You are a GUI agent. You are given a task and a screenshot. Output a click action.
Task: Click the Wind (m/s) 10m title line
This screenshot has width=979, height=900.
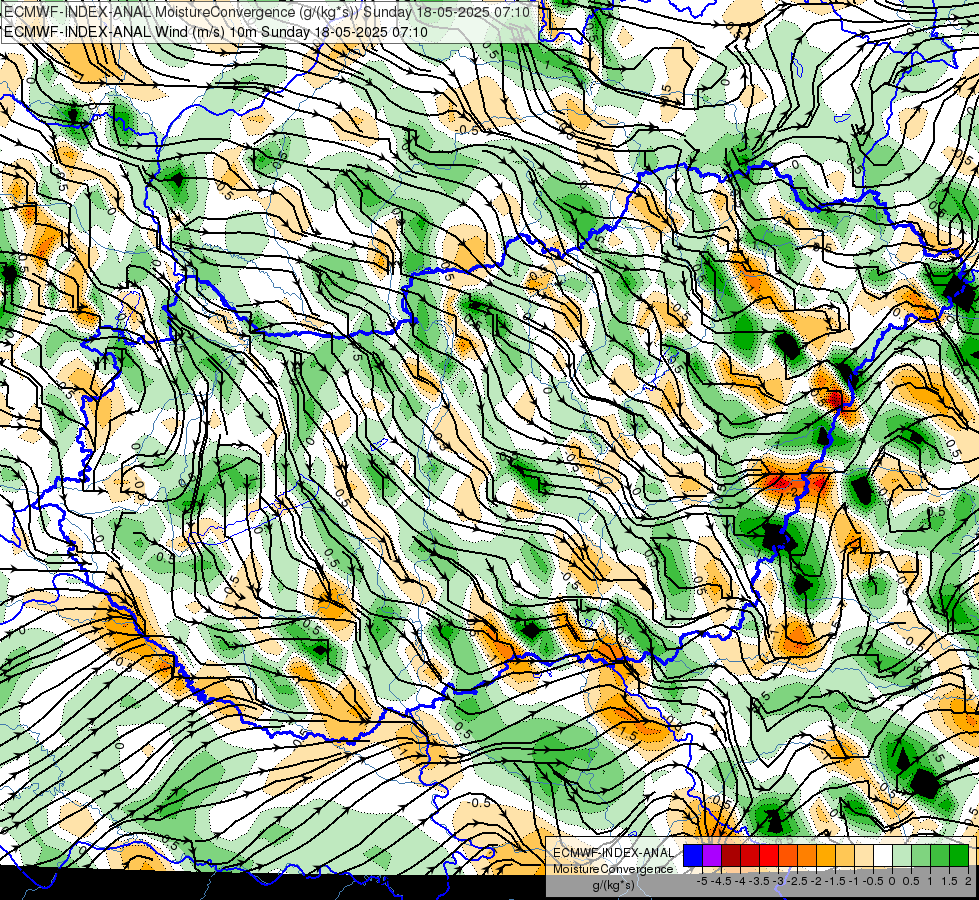(216, 32)
